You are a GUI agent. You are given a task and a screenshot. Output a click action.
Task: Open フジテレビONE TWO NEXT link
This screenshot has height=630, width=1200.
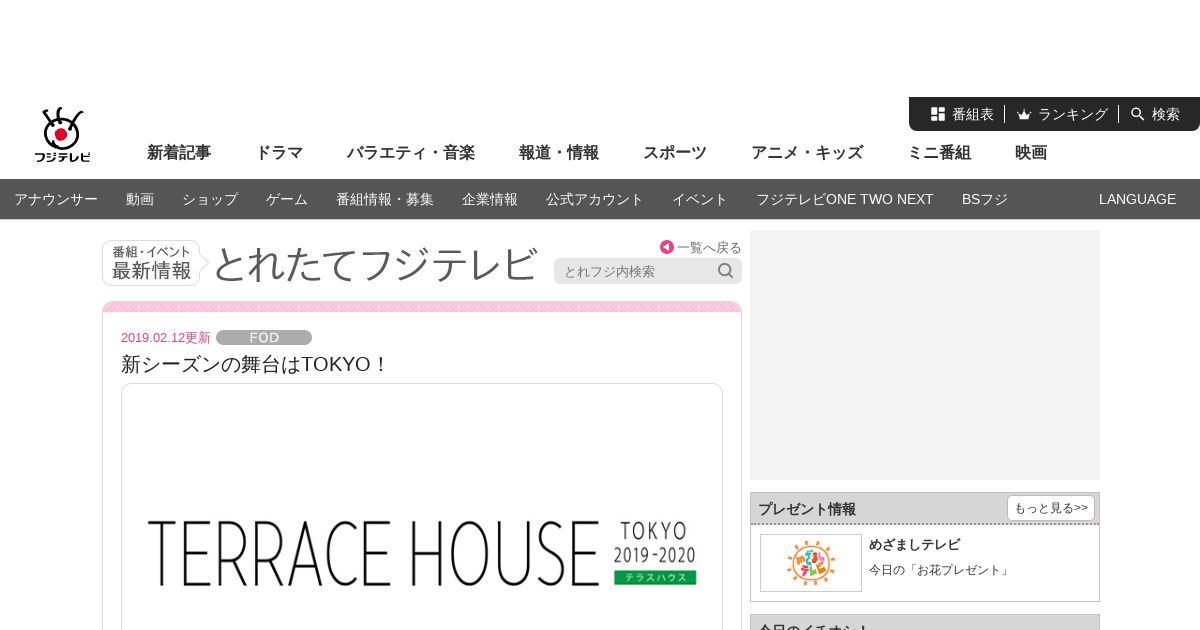point(845,199)
